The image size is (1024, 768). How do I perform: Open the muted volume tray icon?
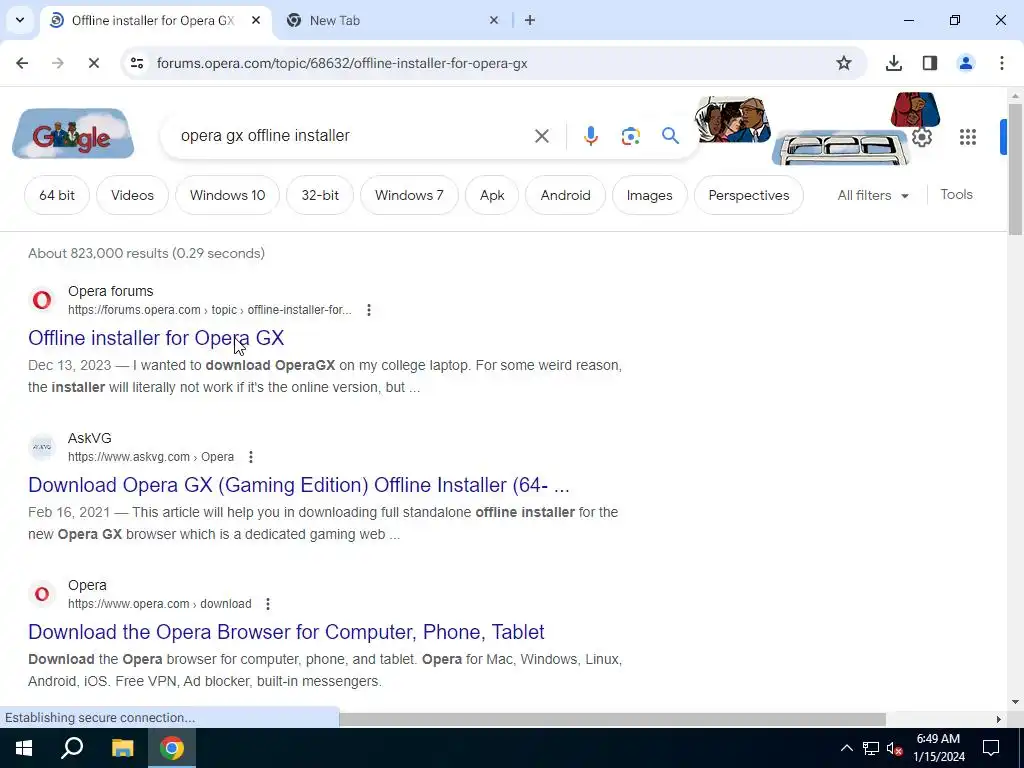pyautogui.click(x=895, y=748)
